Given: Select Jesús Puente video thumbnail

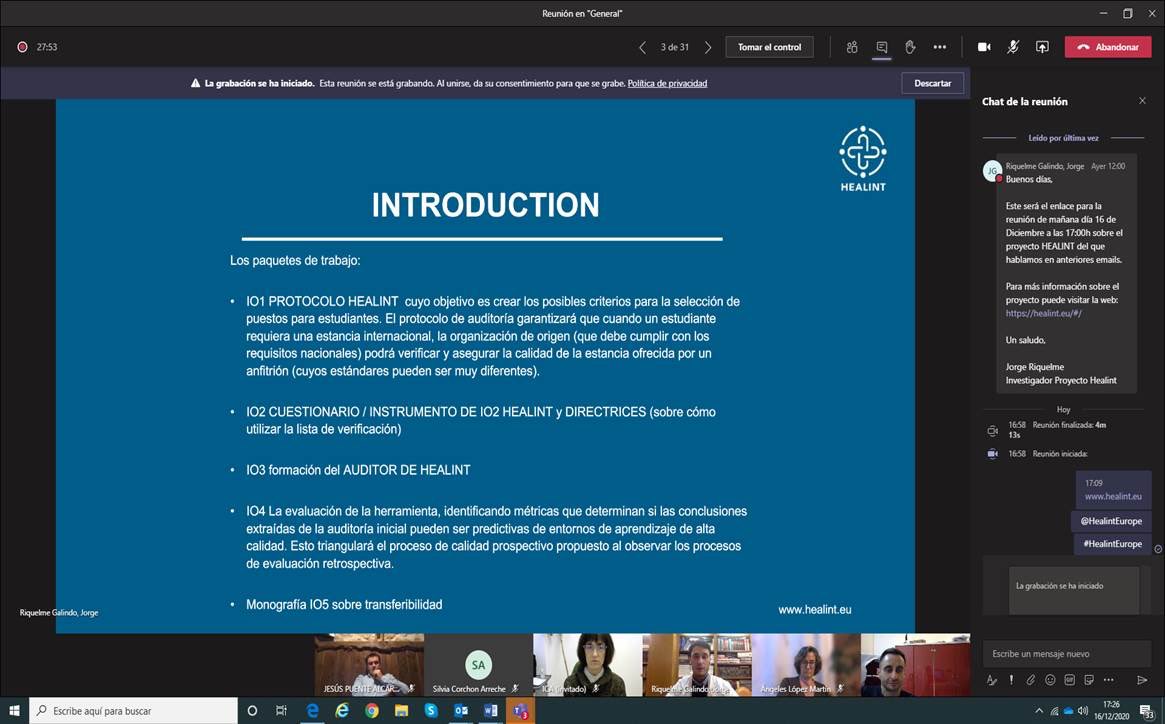Looking at the screenshot, I should (369, 665).
